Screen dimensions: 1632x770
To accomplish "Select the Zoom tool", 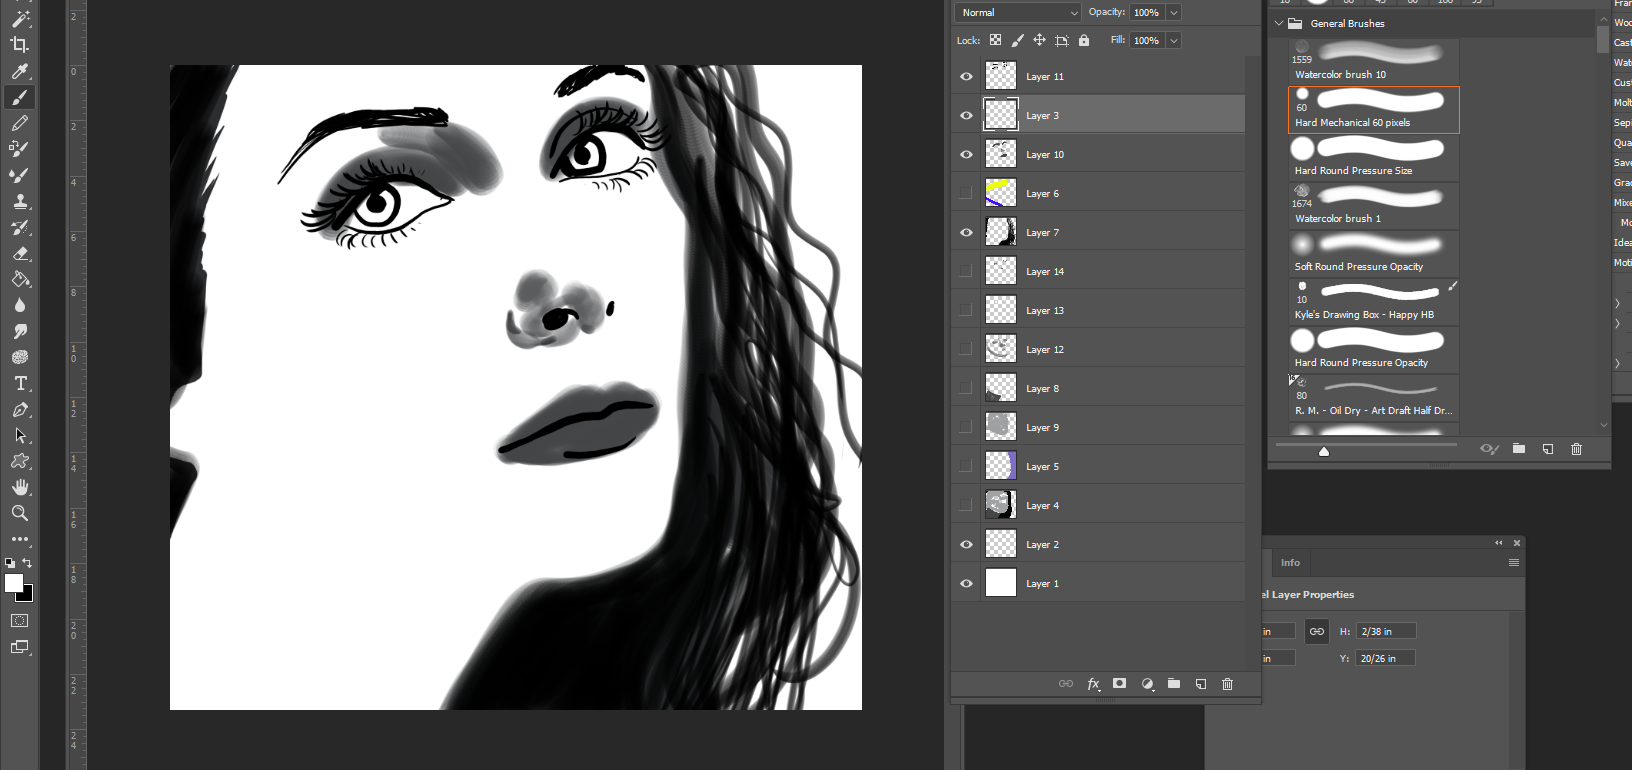I will pos(19,513).
